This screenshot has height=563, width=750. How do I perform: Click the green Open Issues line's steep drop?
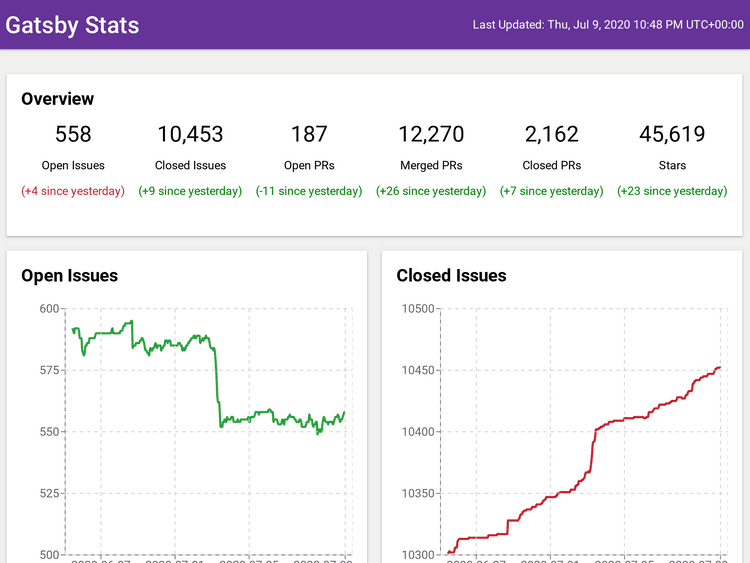click(217, 387)
